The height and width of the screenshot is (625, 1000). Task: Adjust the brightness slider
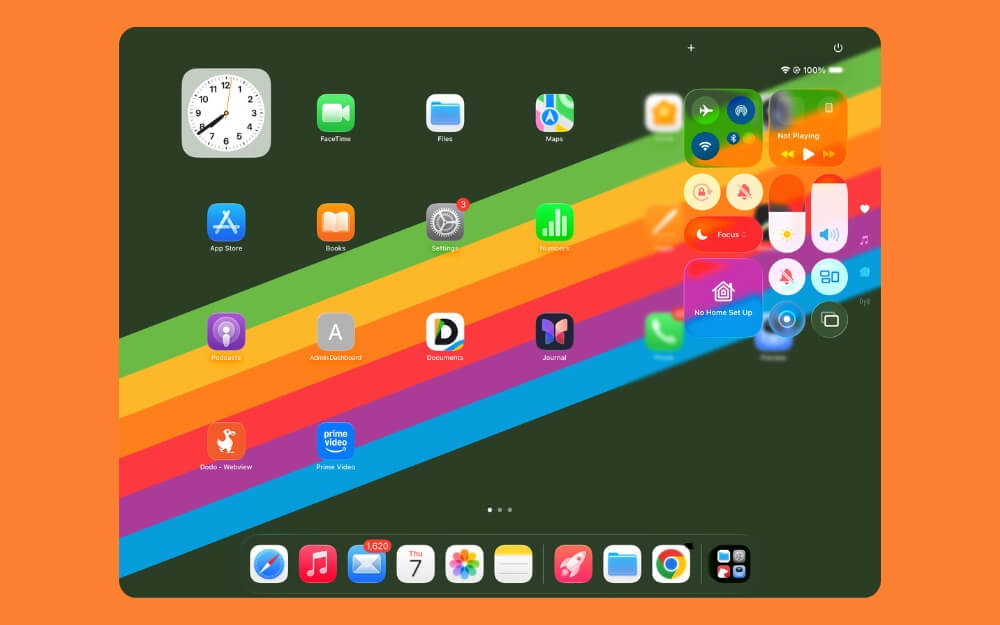click(786, 213)
